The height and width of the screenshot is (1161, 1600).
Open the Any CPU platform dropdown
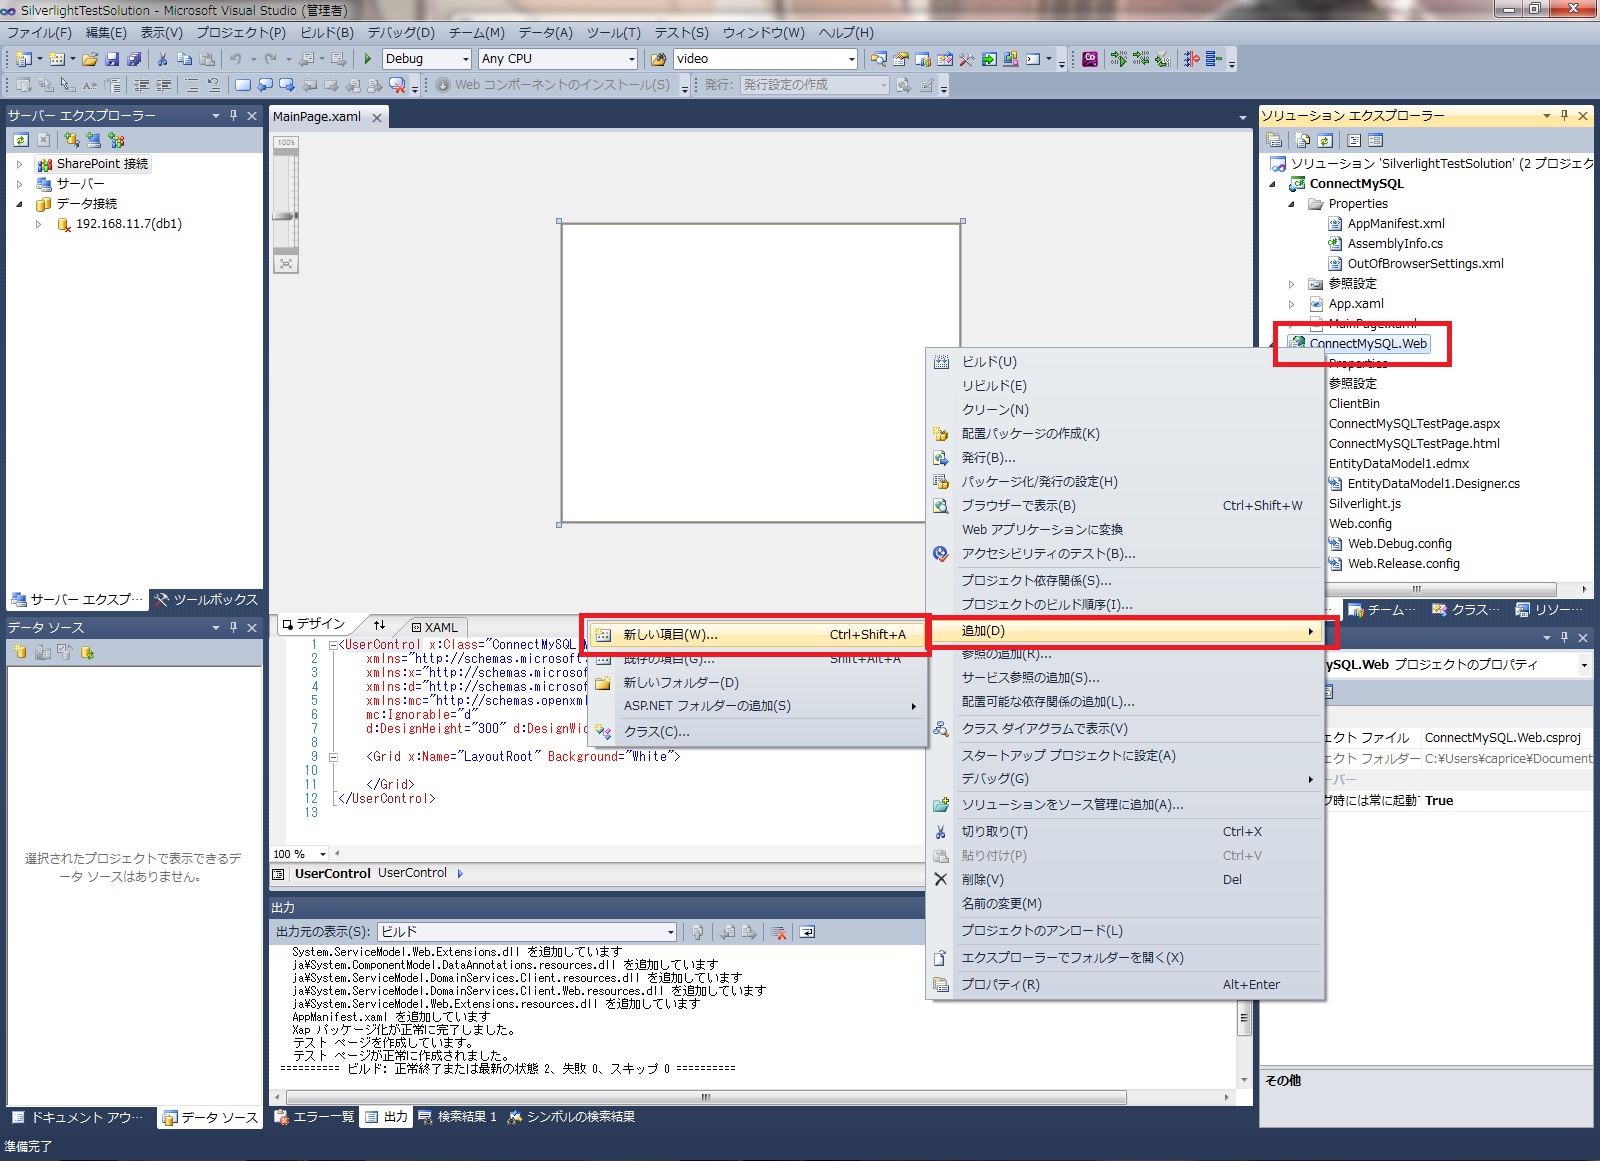631,59
